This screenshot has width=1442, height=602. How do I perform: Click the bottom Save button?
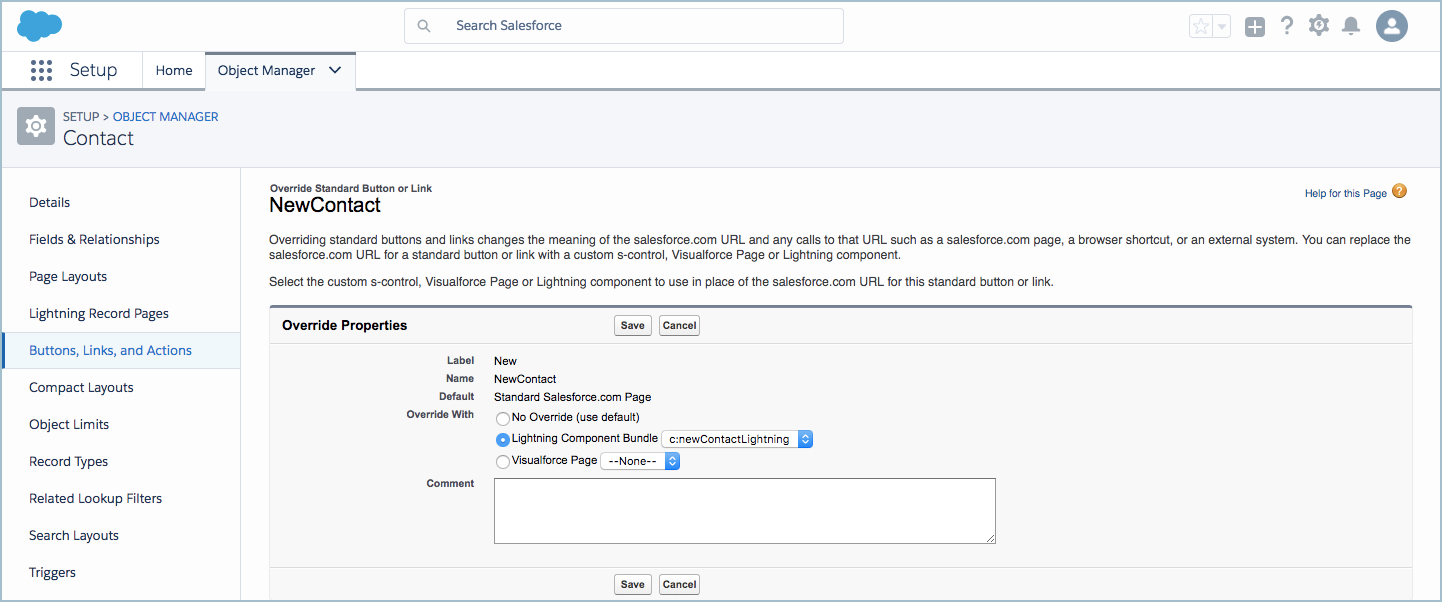[633, 584]
